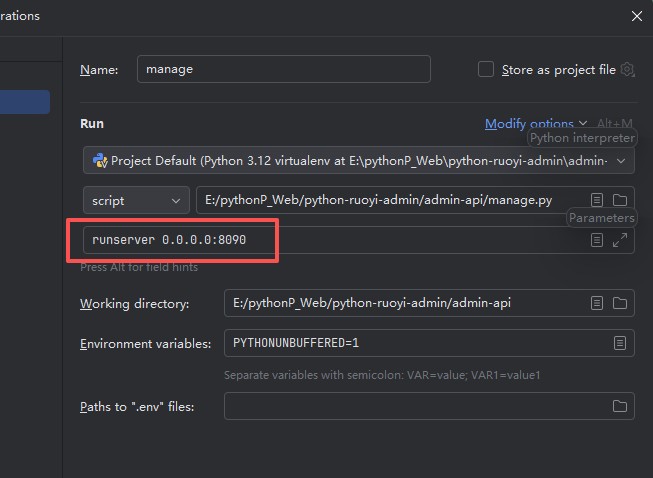Expand the Modify options menu
The height and width of the screenshot is (478, 653).
536,124
